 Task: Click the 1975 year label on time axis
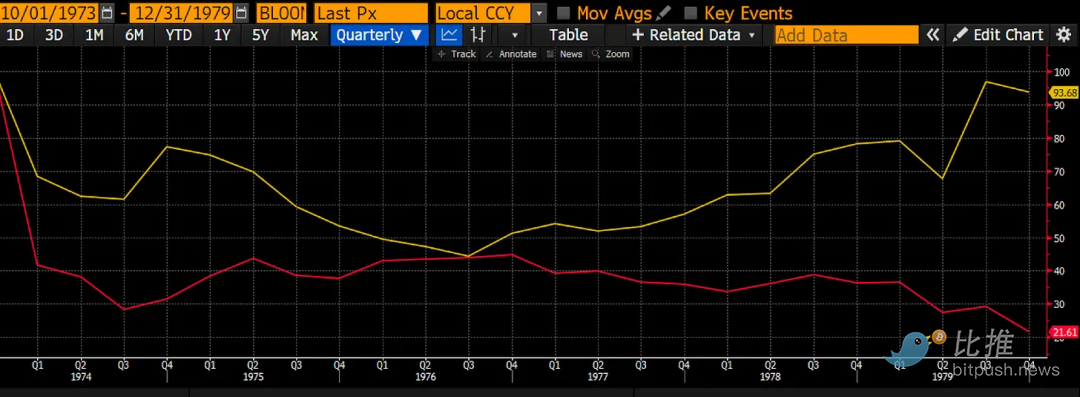coord(253,378)
